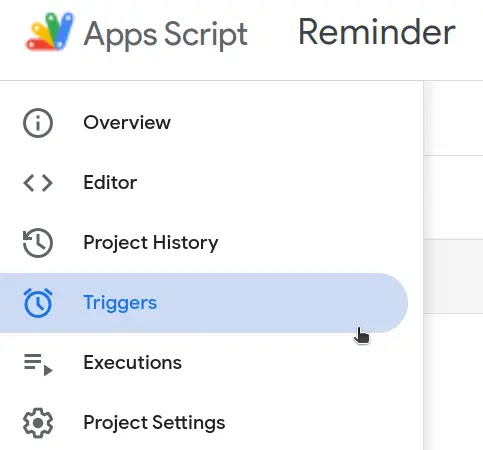
Task: Click the Project History clock-arrow icon
Action: click(38, 243)
